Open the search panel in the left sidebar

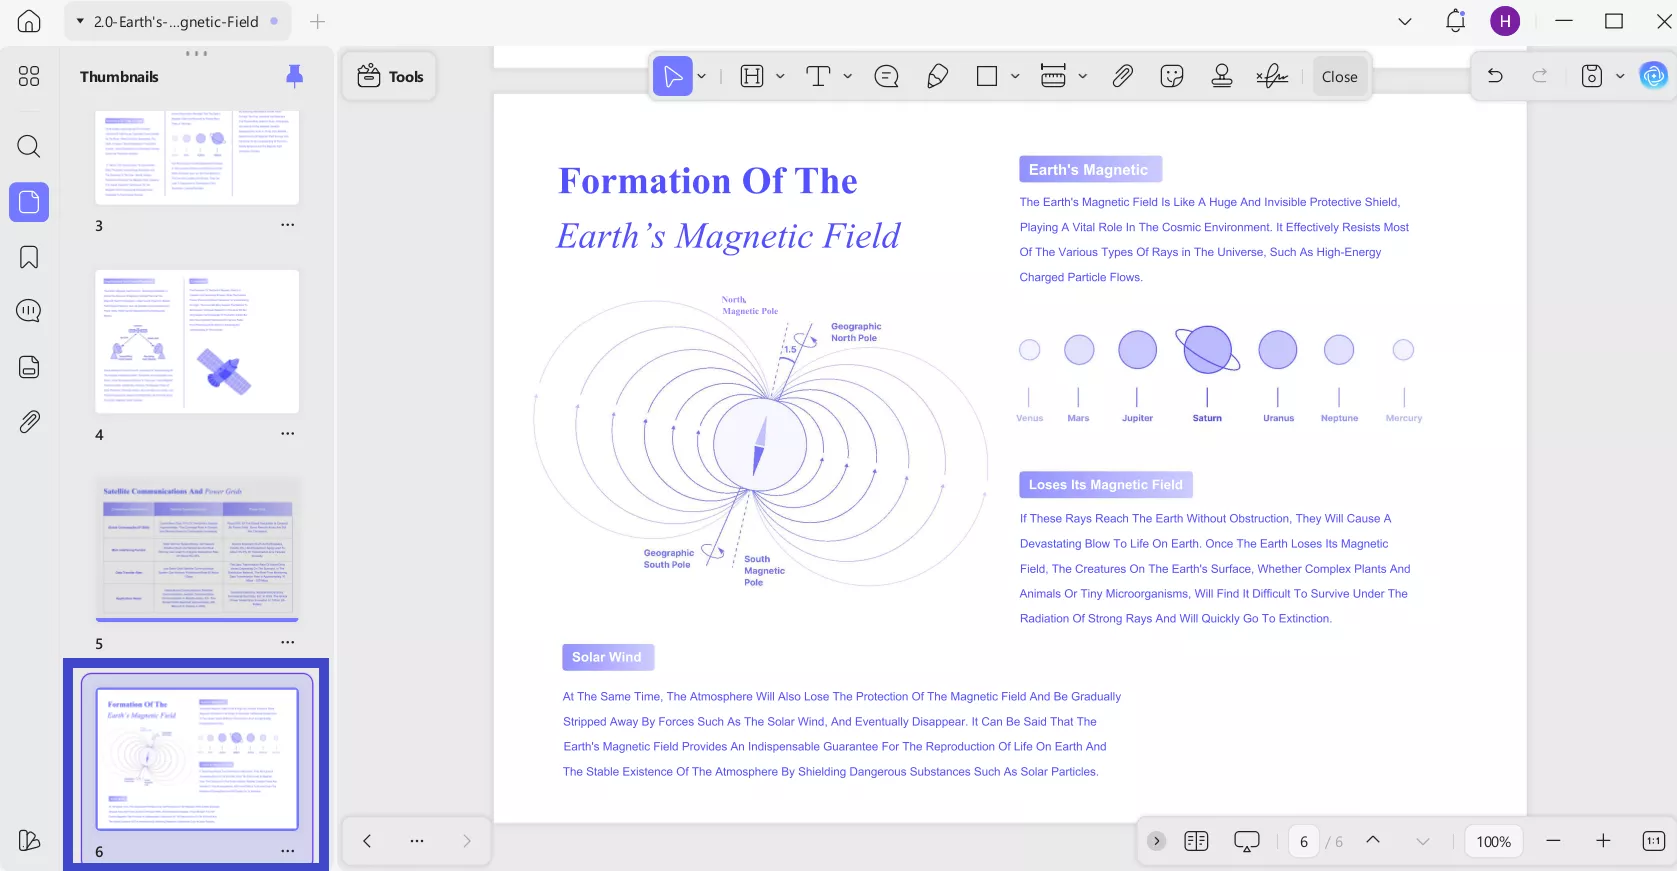tap(29, 147)
